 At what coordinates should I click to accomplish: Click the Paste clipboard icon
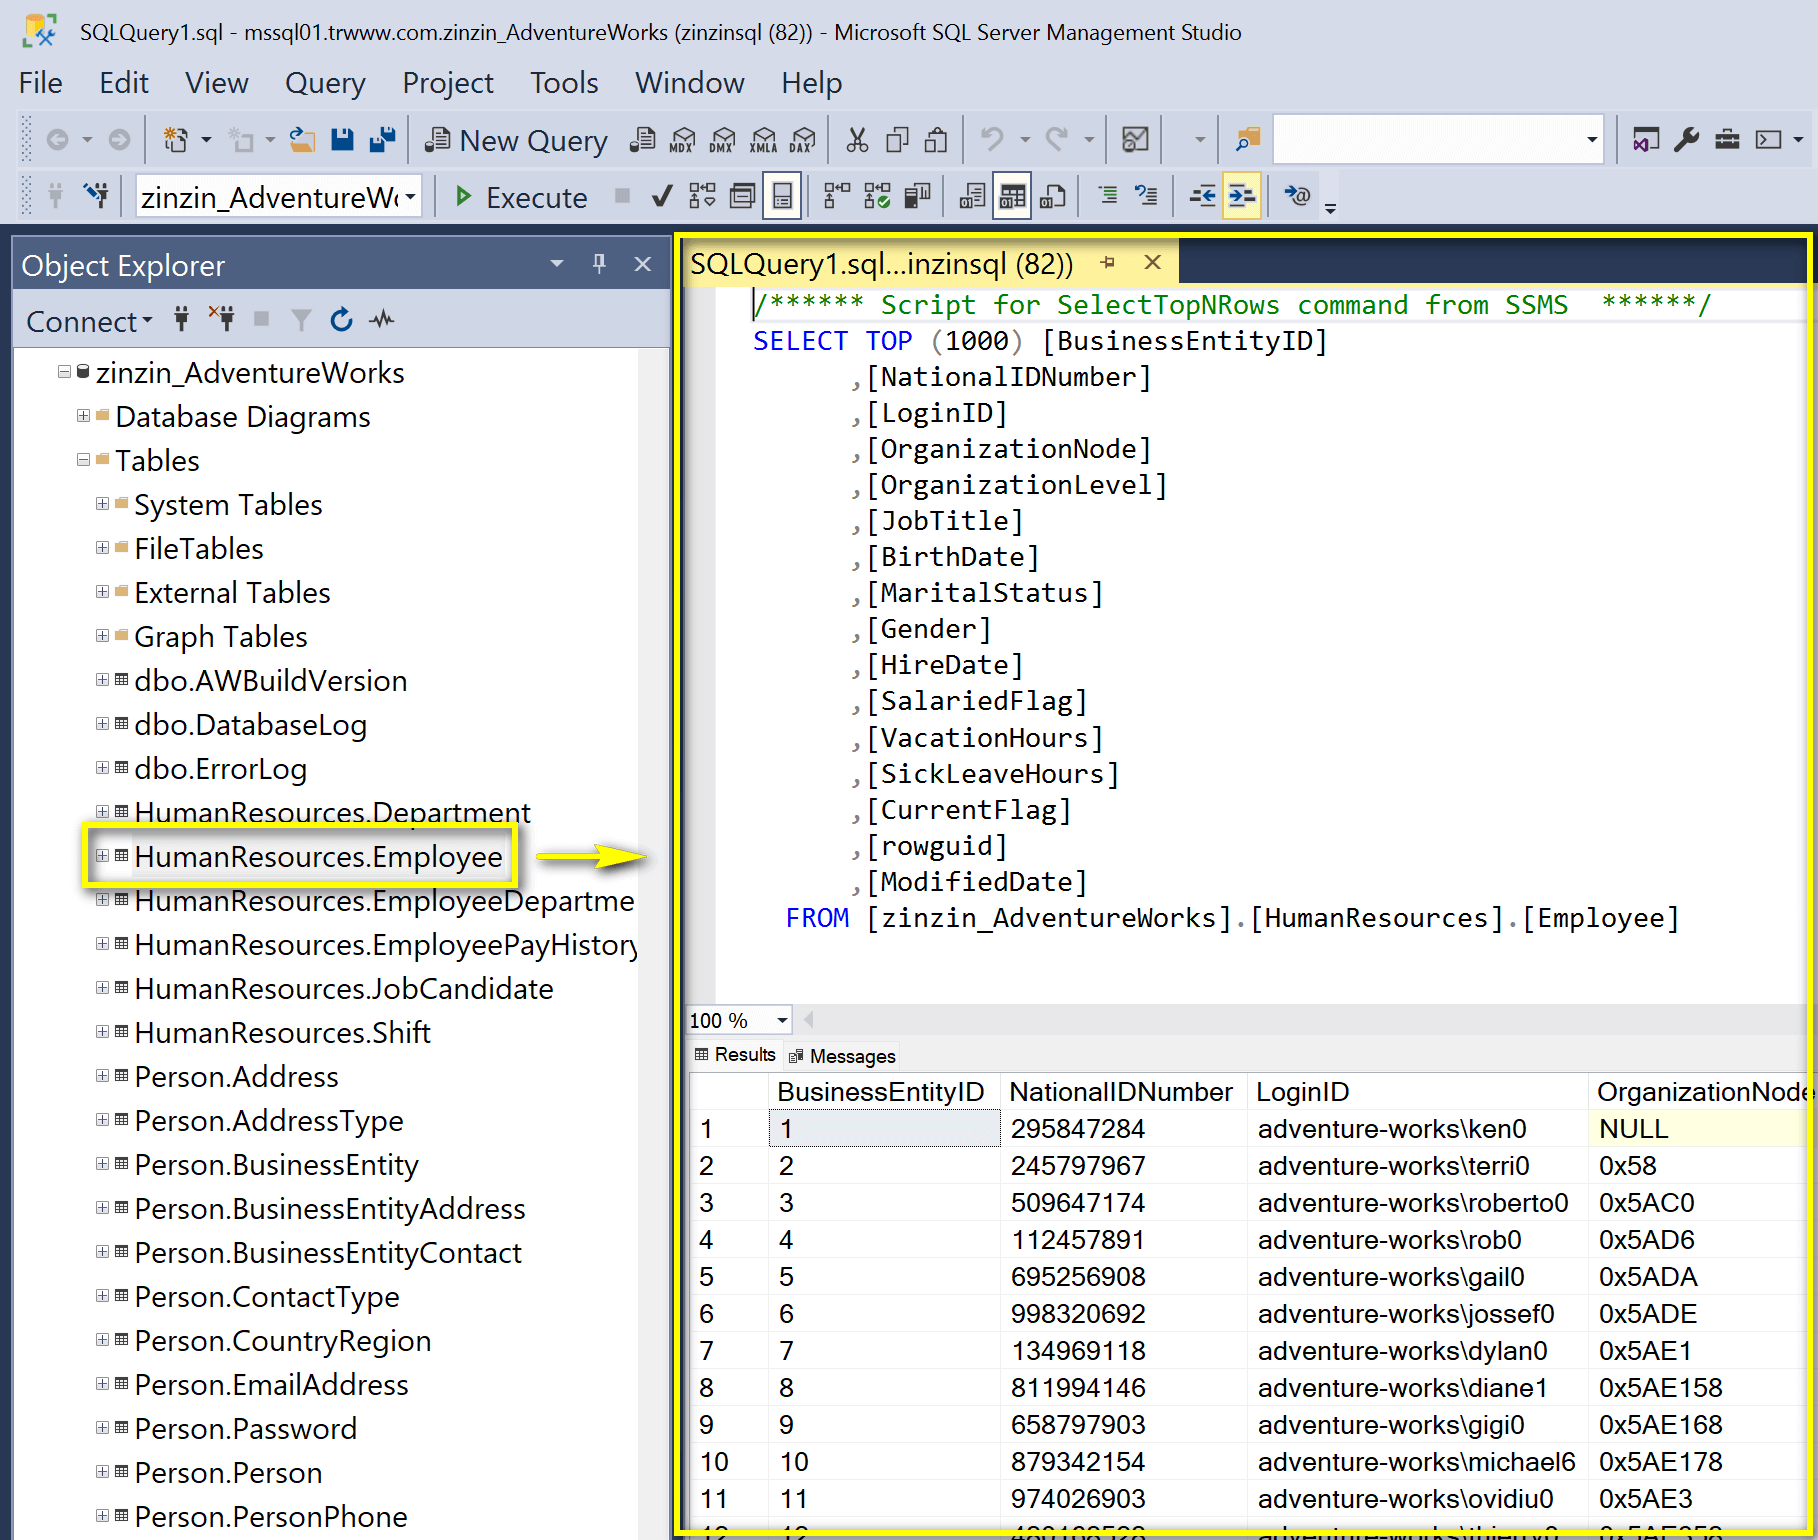pyautogui.click(x=936, y=140)
